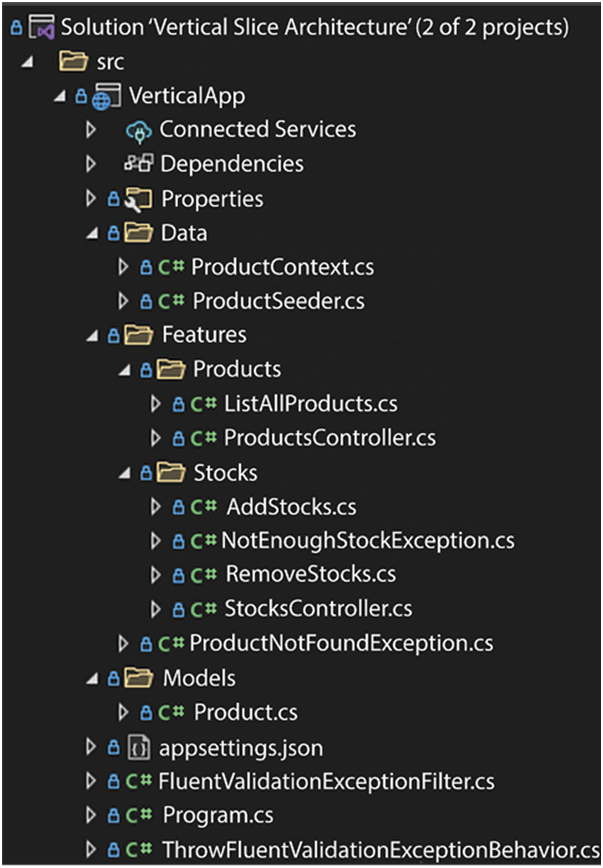The height and width of the screenshot is (868, 603).
Task: Click the Properties wrench folder icon
Action: [x=138, y=199]
